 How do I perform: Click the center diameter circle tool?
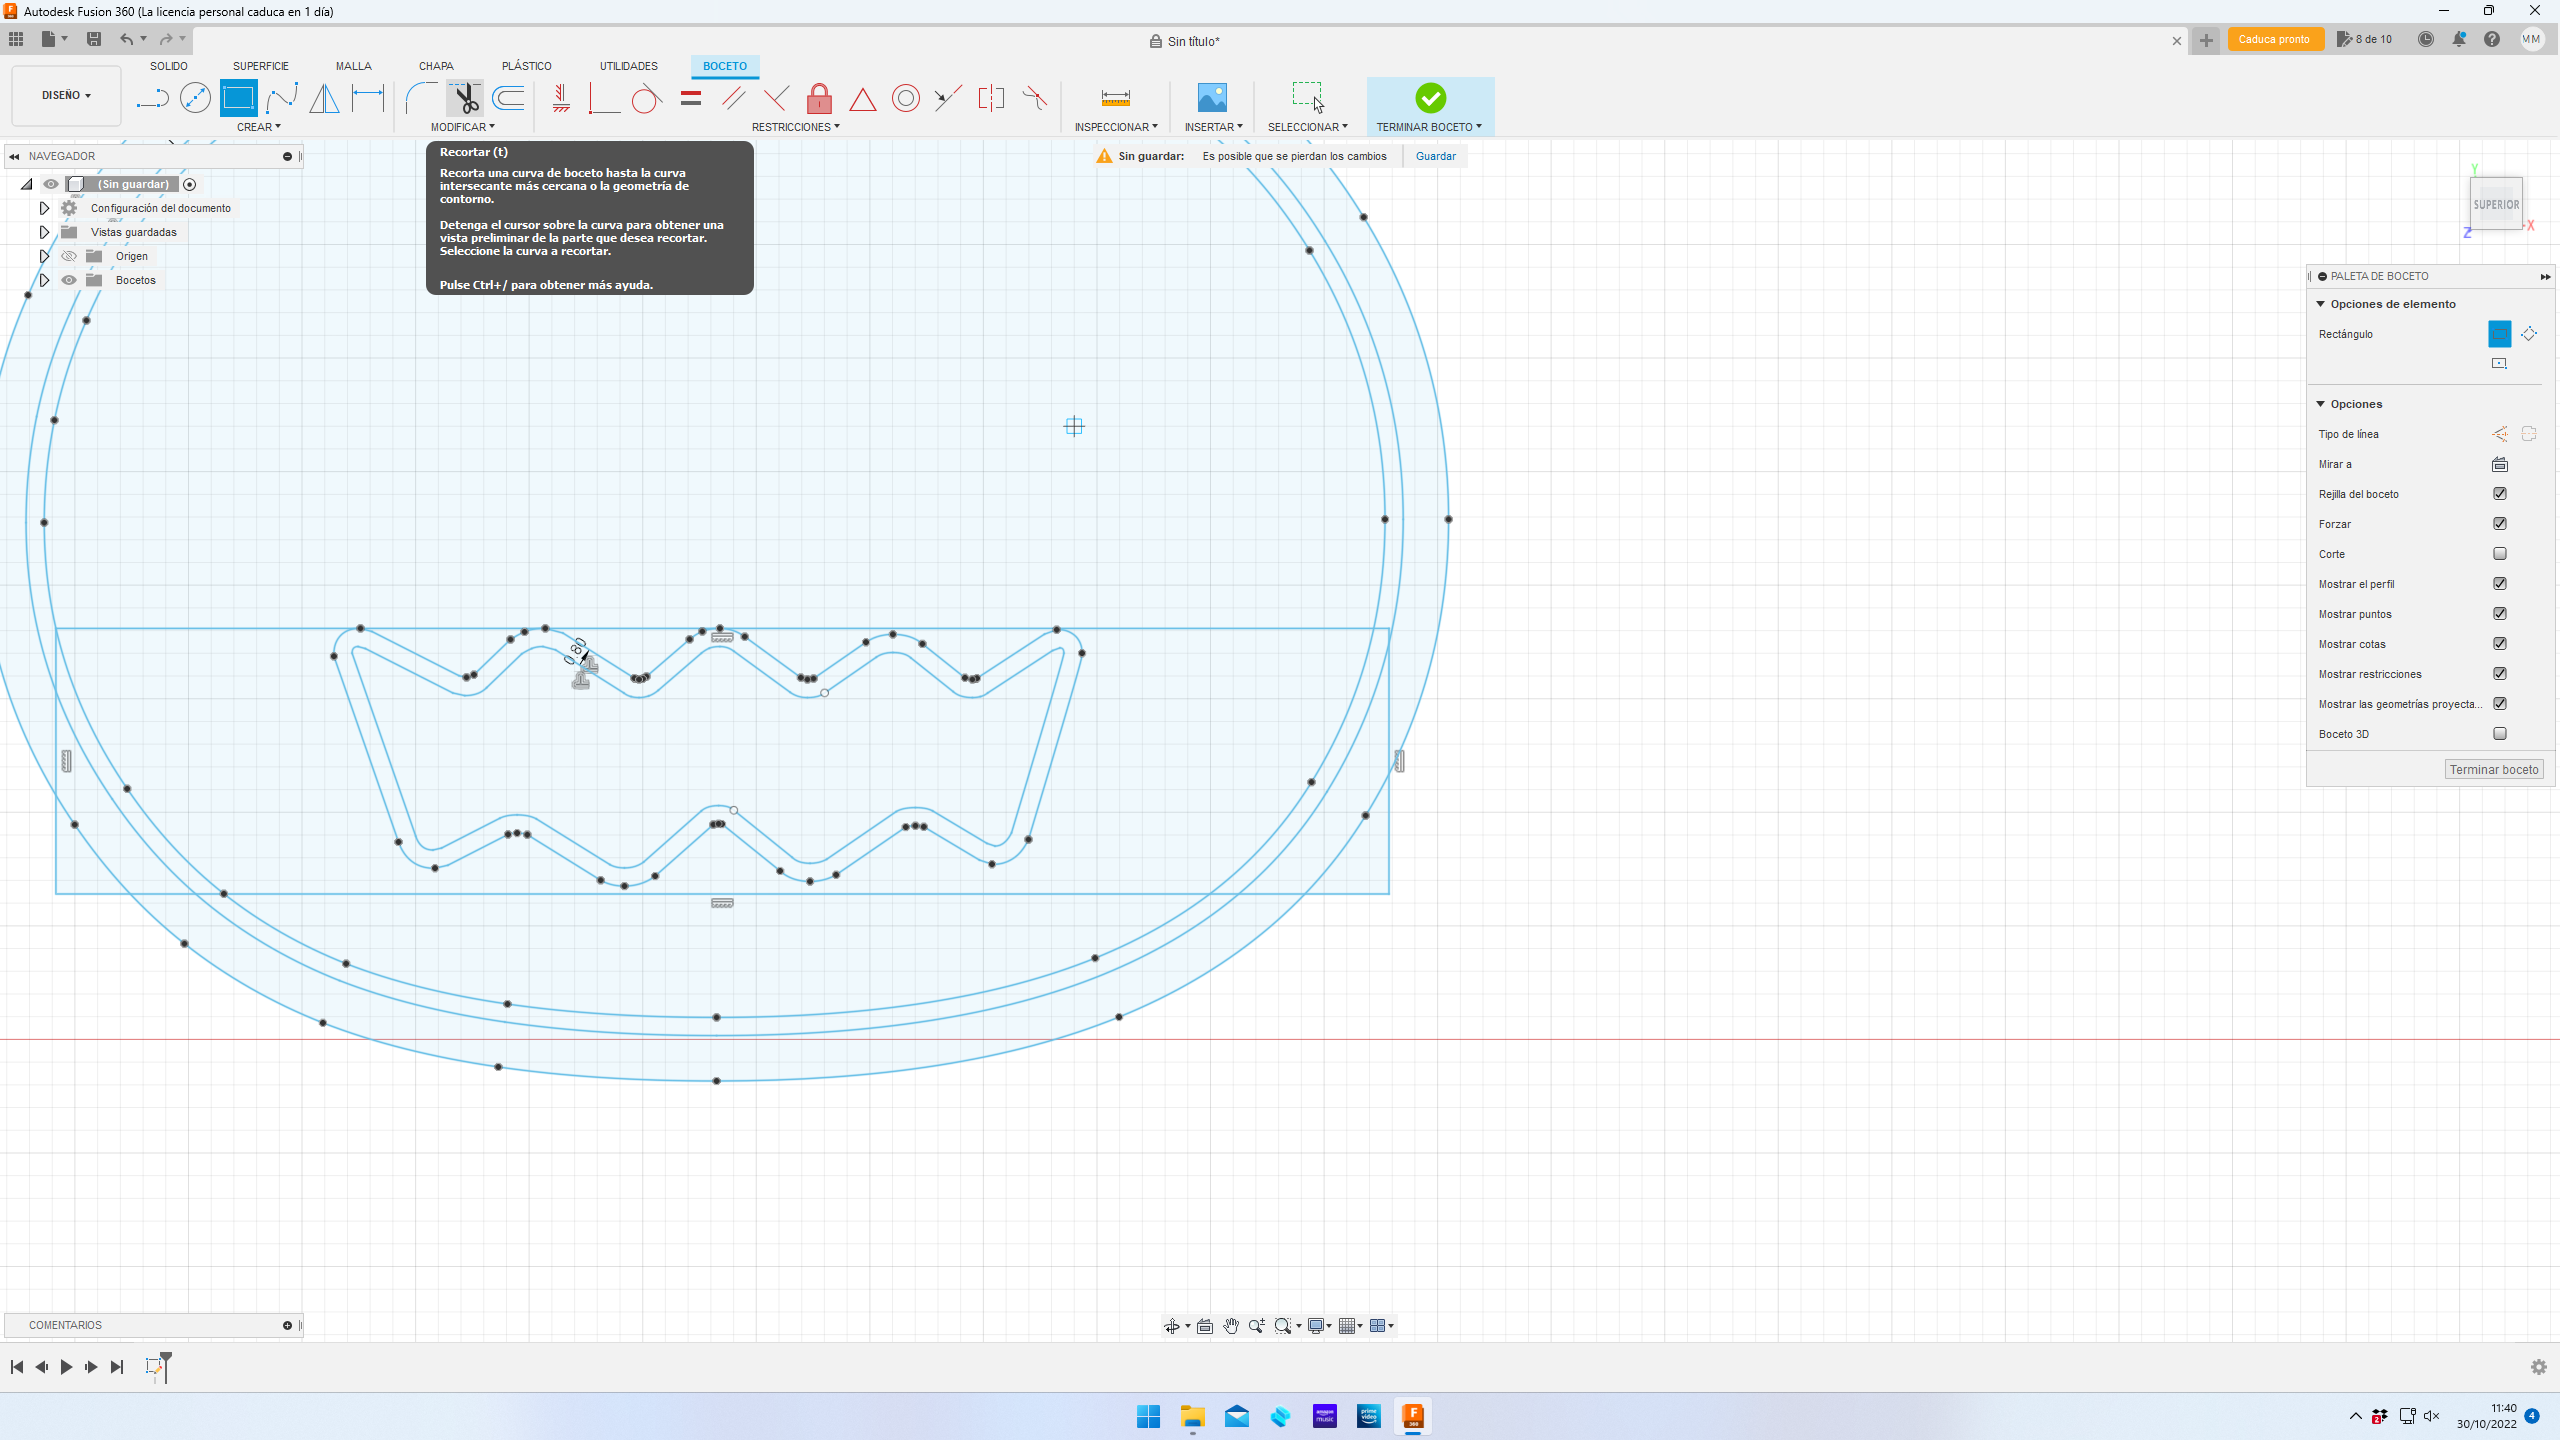coord(195,98)
